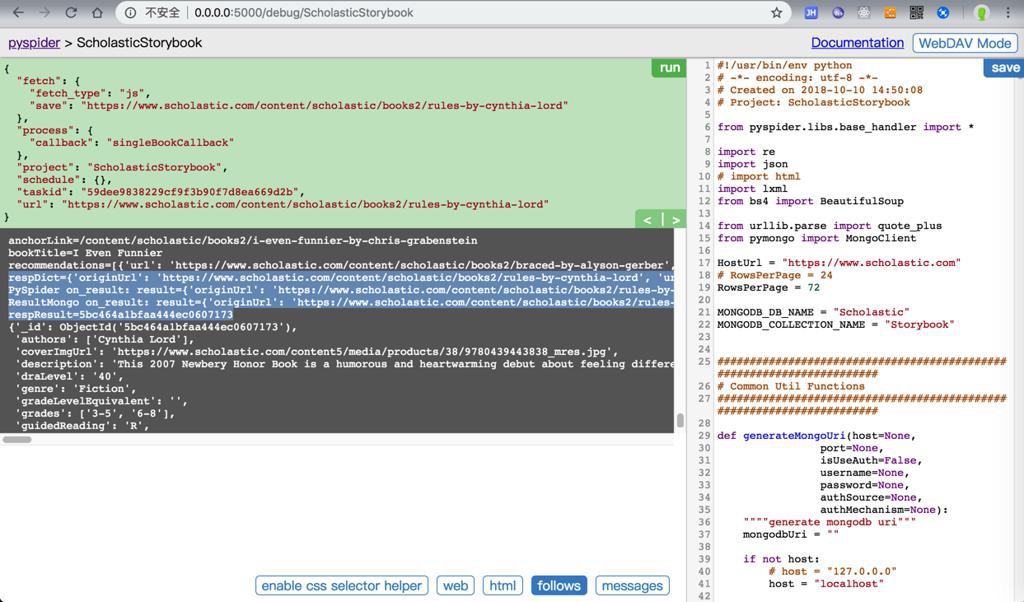Click the "project": "ScholasticStorybook" line

pos(122,167)
